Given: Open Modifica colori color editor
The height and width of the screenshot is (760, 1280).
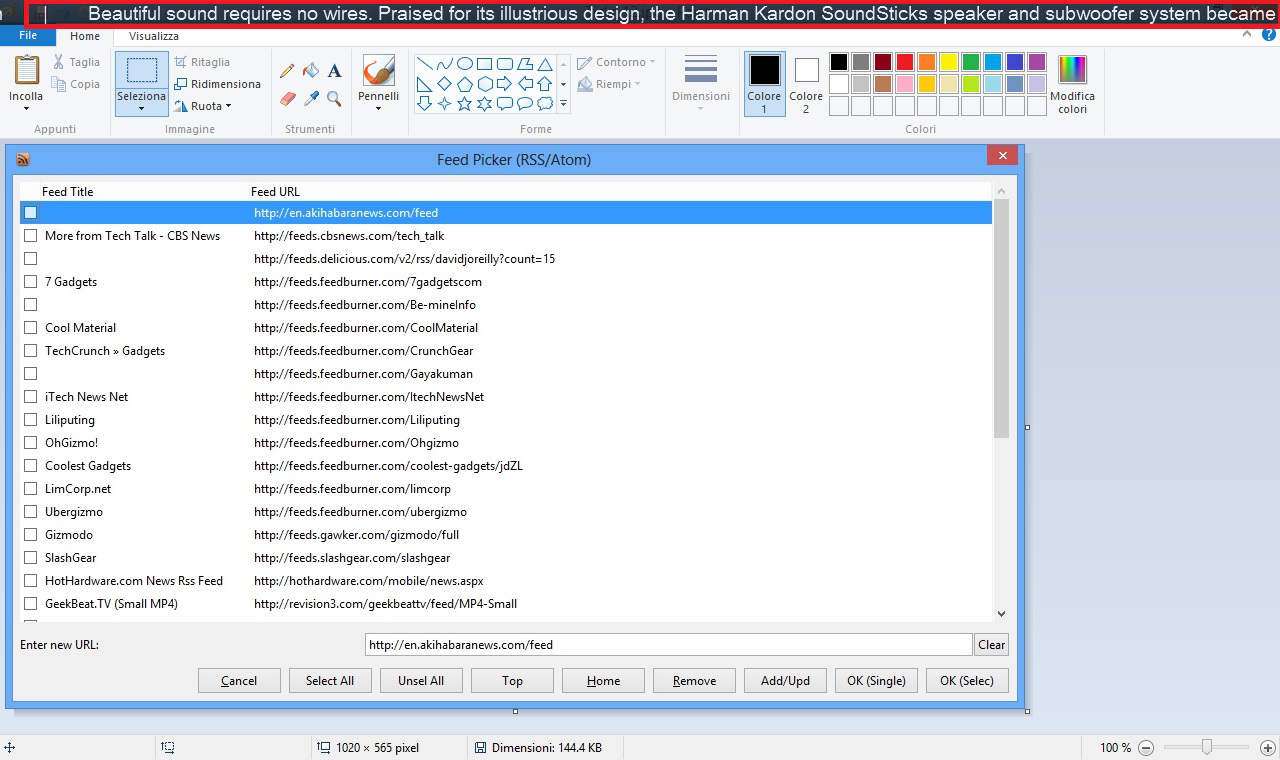Looking at the screenshot, I should coord(1072,84).
